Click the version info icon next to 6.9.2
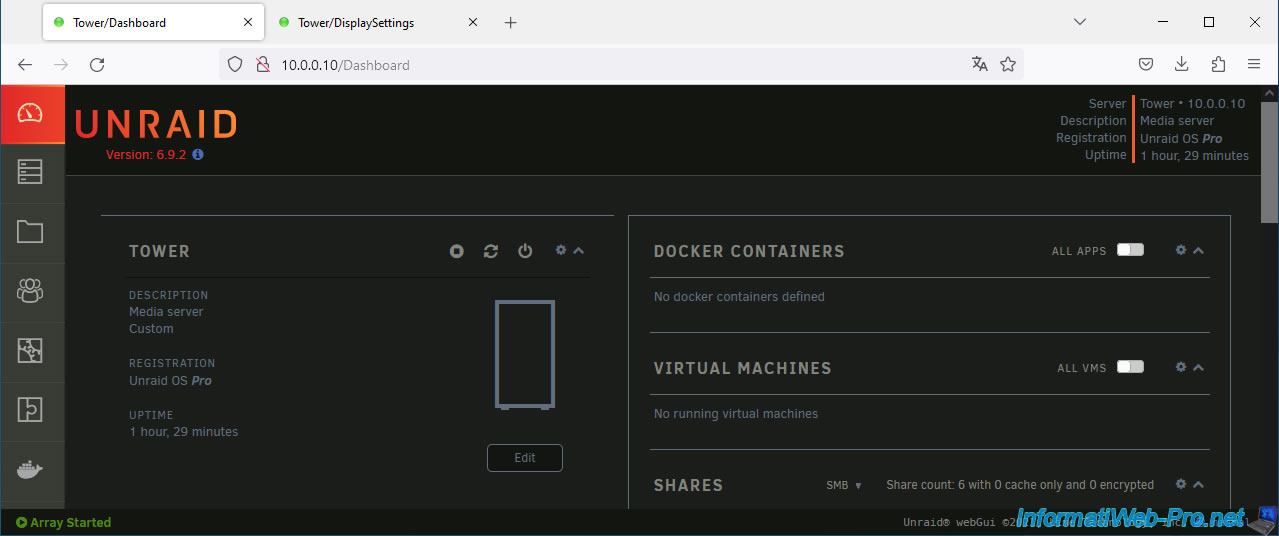 click(198, 155)
